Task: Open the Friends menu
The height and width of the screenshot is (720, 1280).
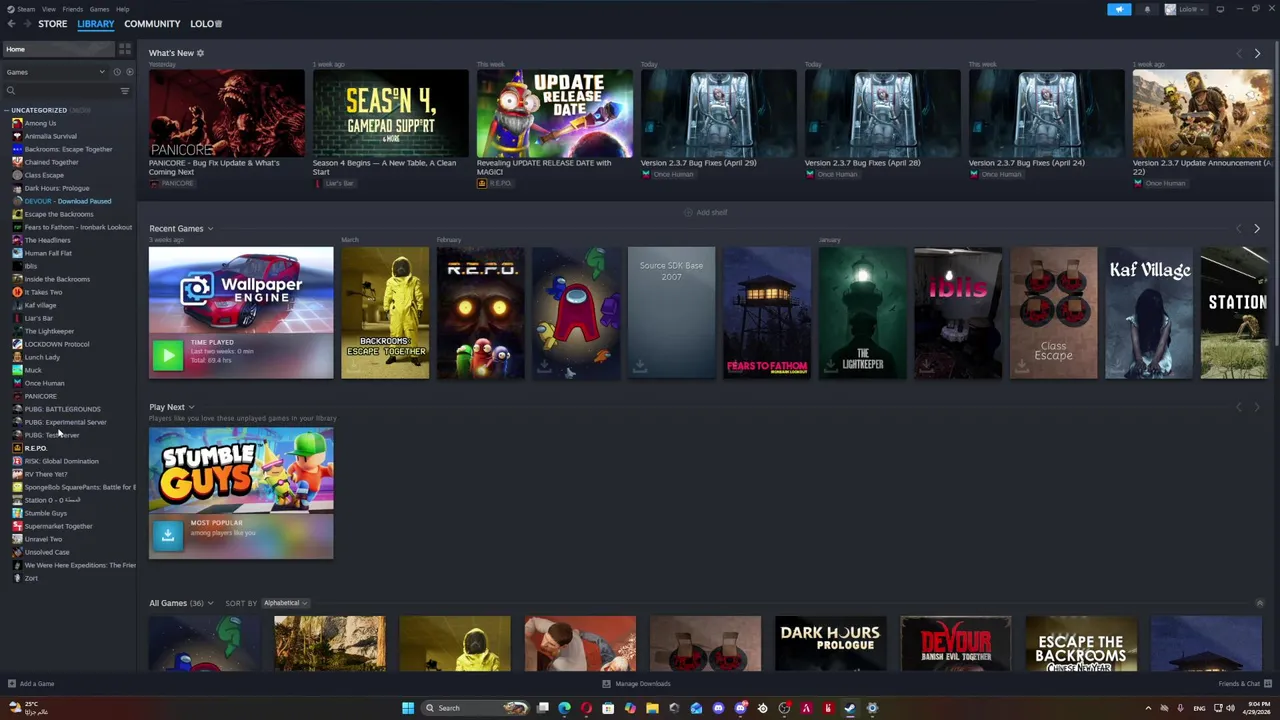Action: coord(73,9)
